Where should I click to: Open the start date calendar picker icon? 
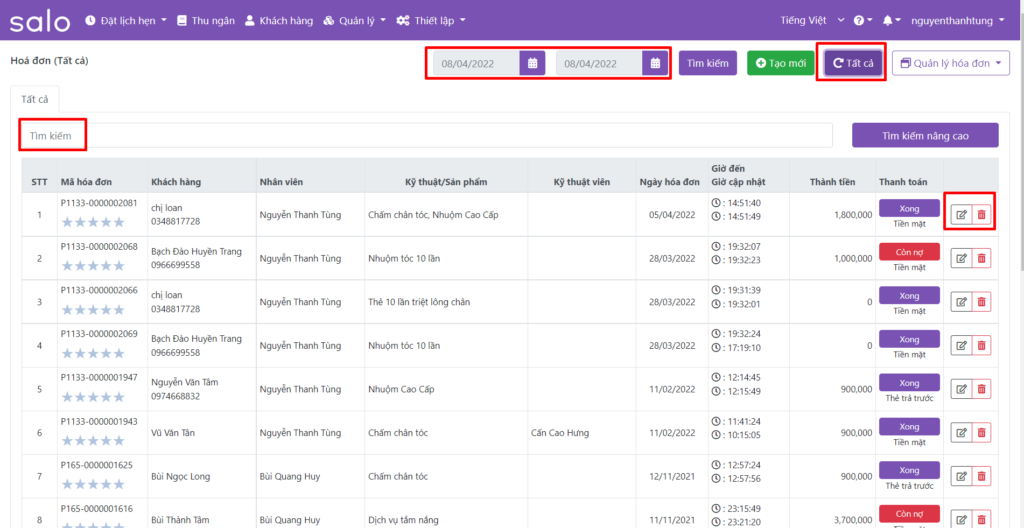[x=532, y=64]
